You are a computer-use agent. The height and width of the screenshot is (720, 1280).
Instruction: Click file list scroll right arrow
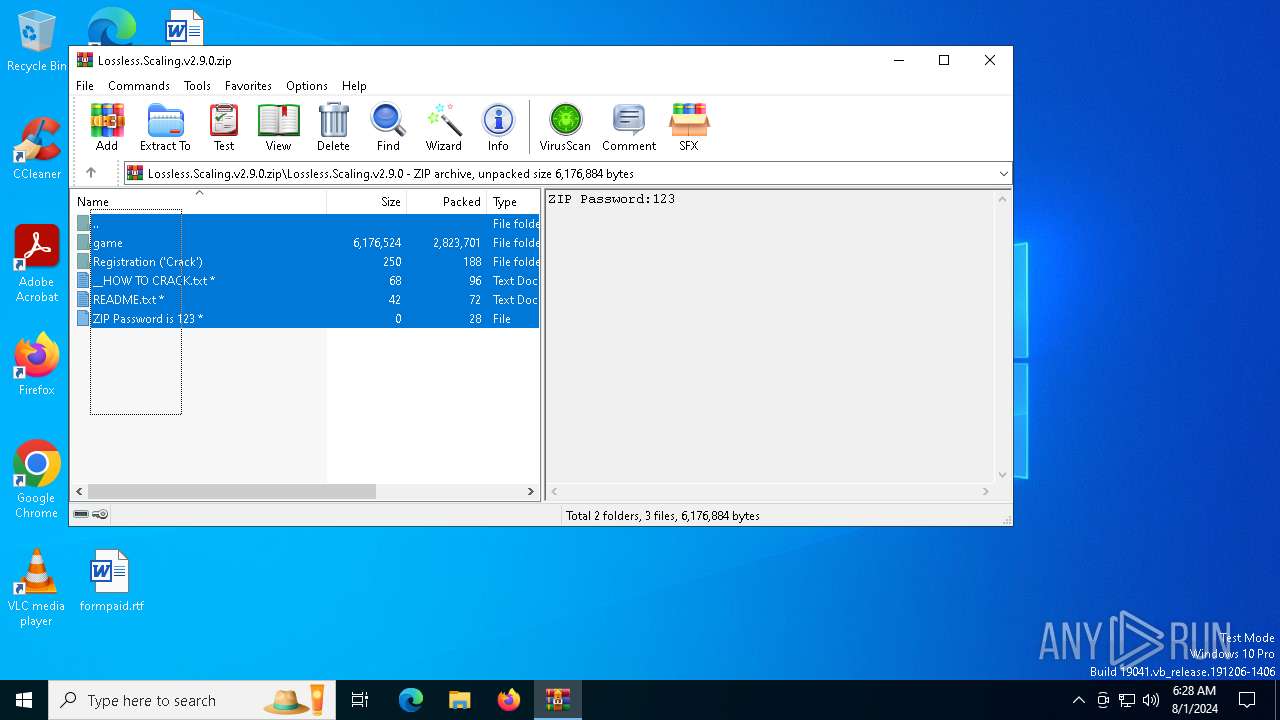tap(531, 491)
